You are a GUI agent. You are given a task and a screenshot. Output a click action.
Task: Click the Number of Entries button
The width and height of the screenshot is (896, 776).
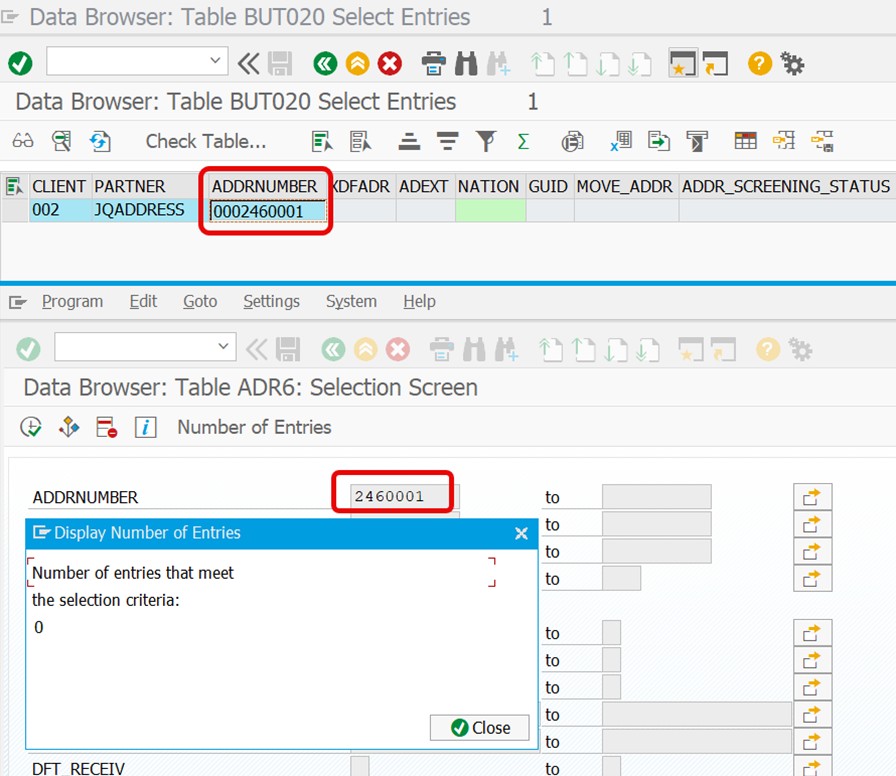(254, 427)
